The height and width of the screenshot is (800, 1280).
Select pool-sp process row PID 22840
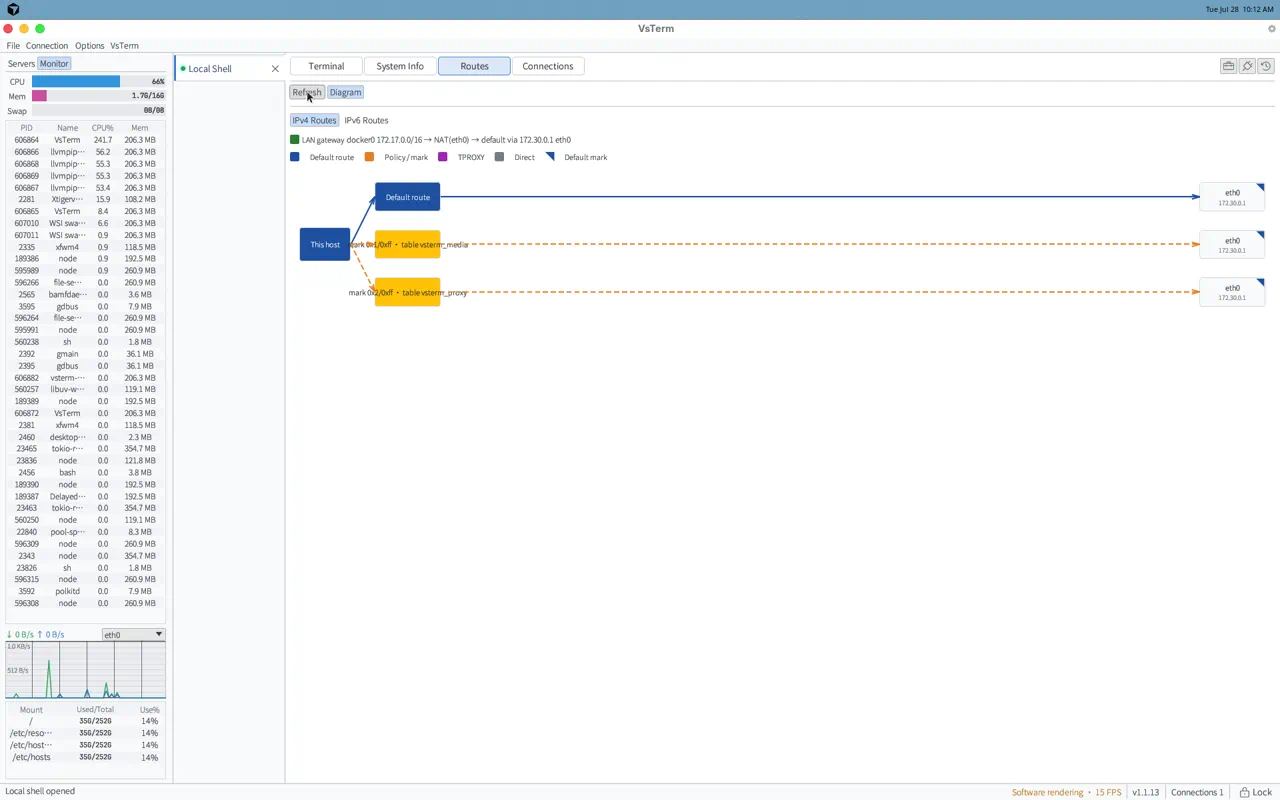click(85, 532)
